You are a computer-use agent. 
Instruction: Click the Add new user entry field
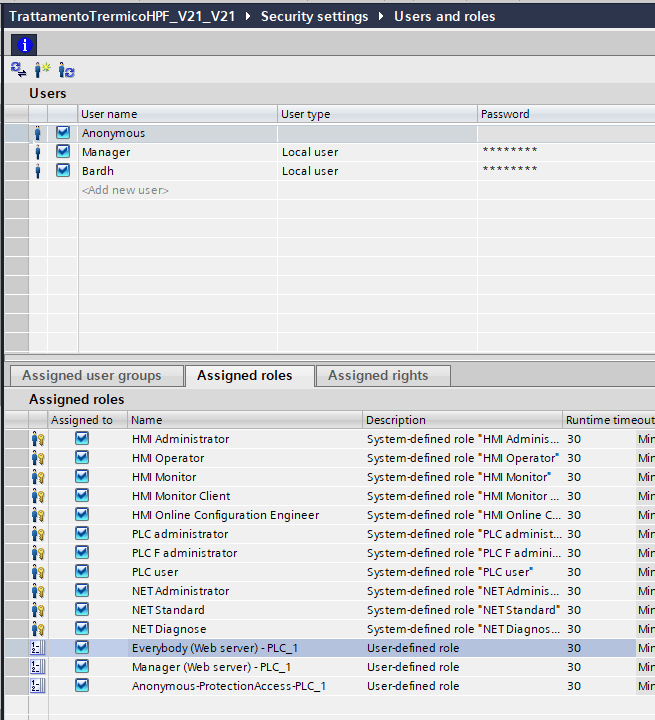(x=178, y=190)
